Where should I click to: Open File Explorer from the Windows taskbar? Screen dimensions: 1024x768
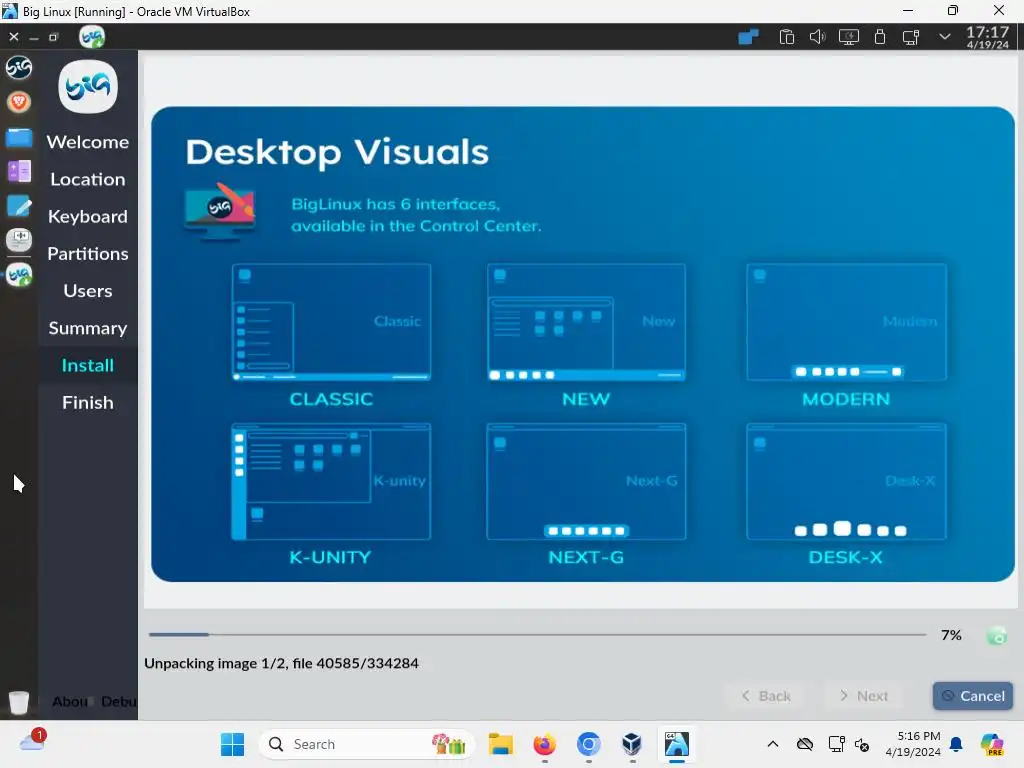click(x=501, y=744)
